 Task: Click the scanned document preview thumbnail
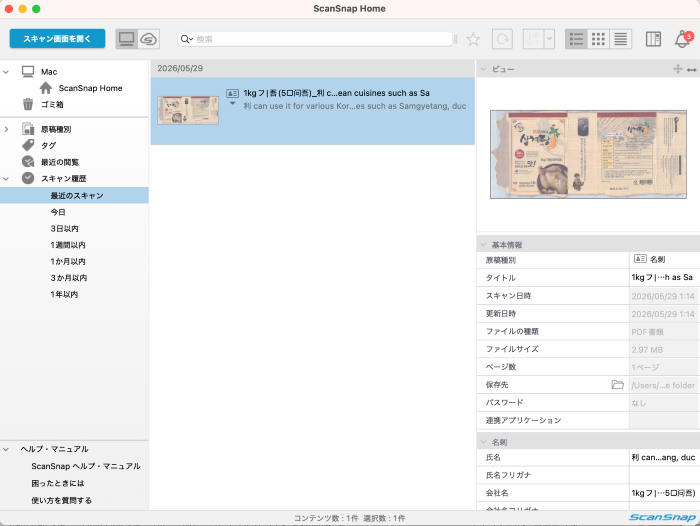pyautogui.click(x=188, y=110)
